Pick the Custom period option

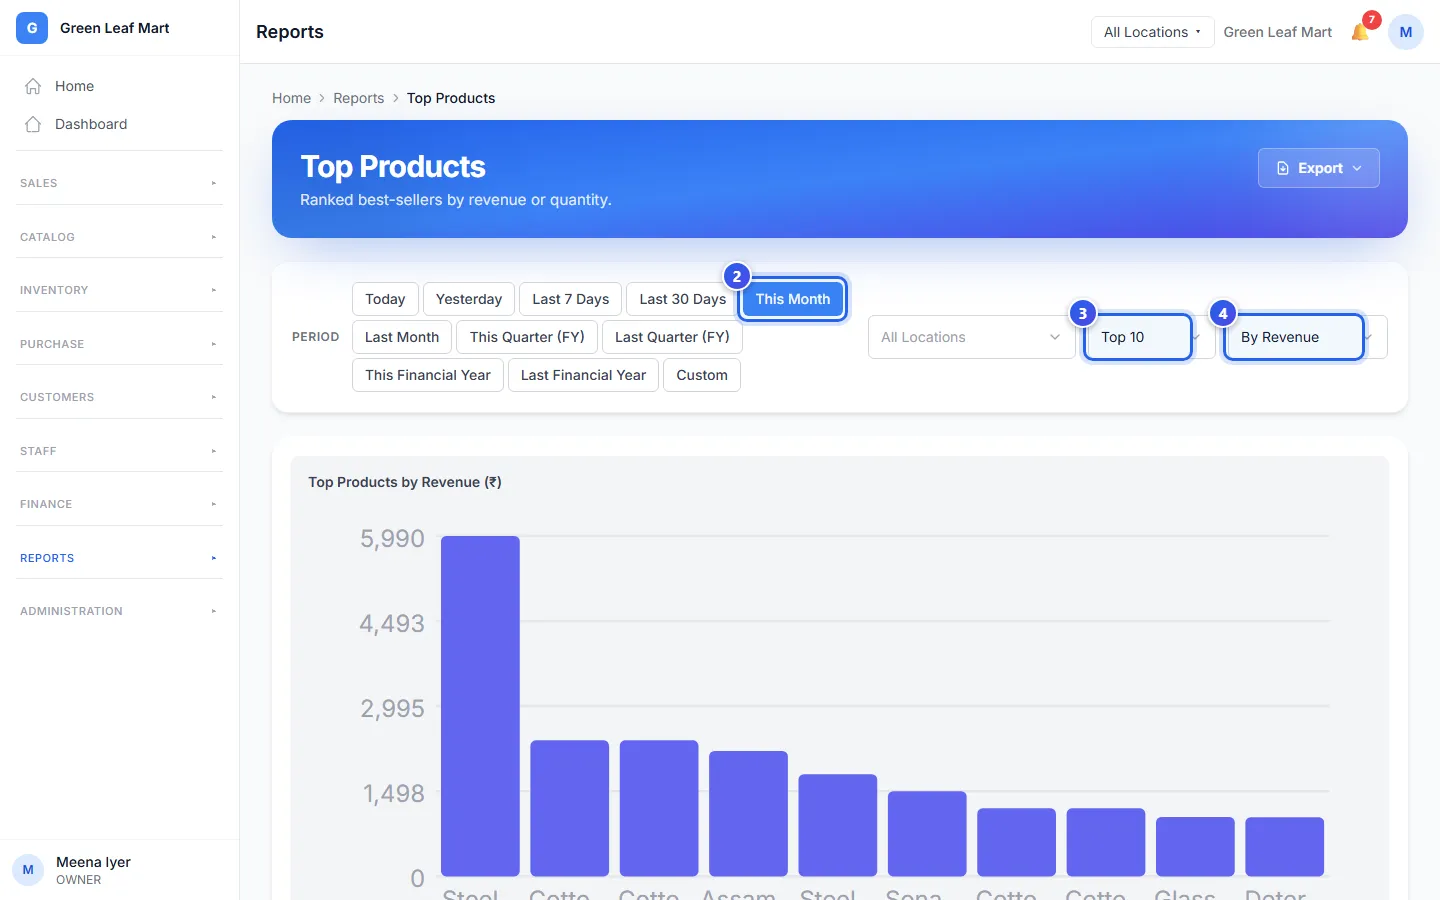[x=702, y=375]
